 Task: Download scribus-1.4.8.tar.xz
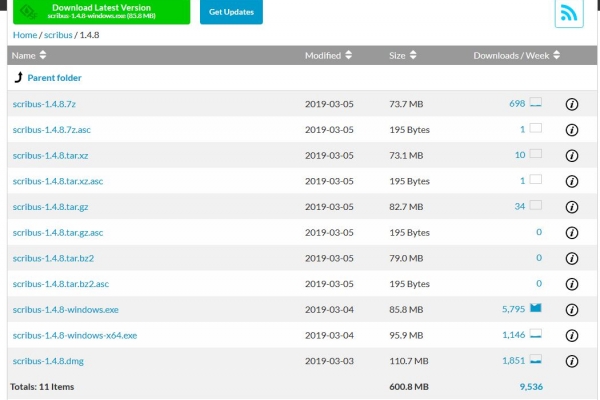click(x=50, y=155)
